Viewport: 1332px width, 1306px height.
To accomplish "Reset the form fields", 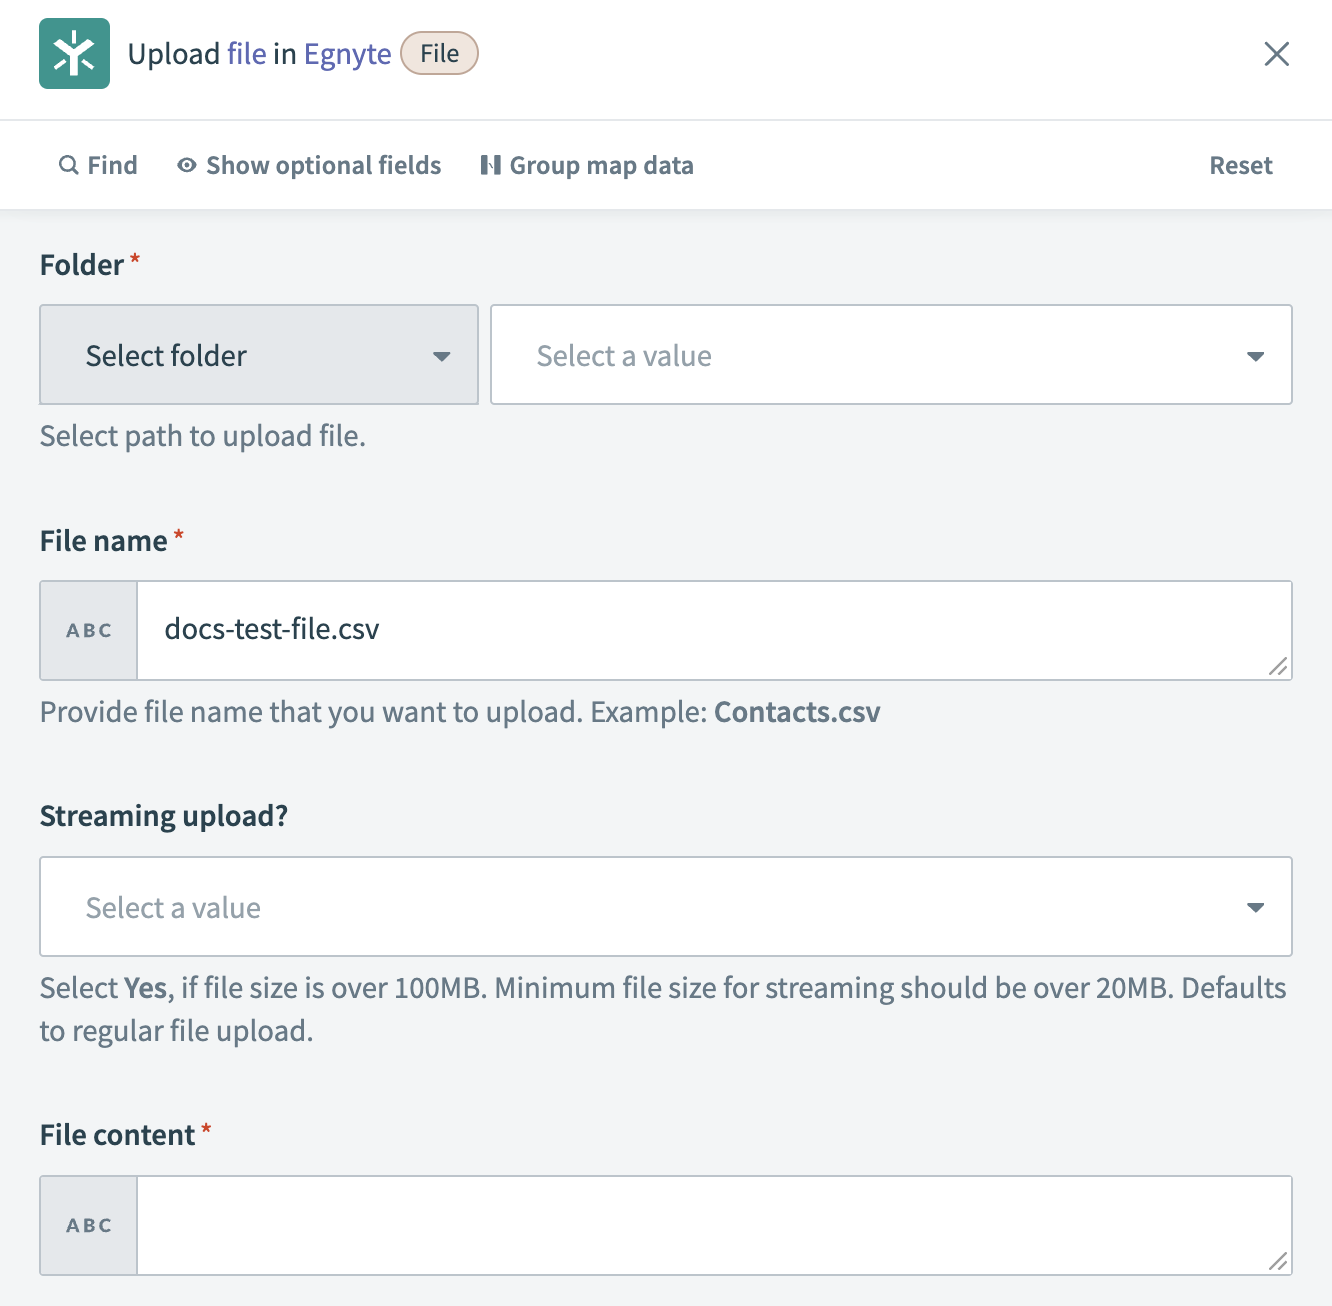I will pyautogui.click(x=1240, y=165).
